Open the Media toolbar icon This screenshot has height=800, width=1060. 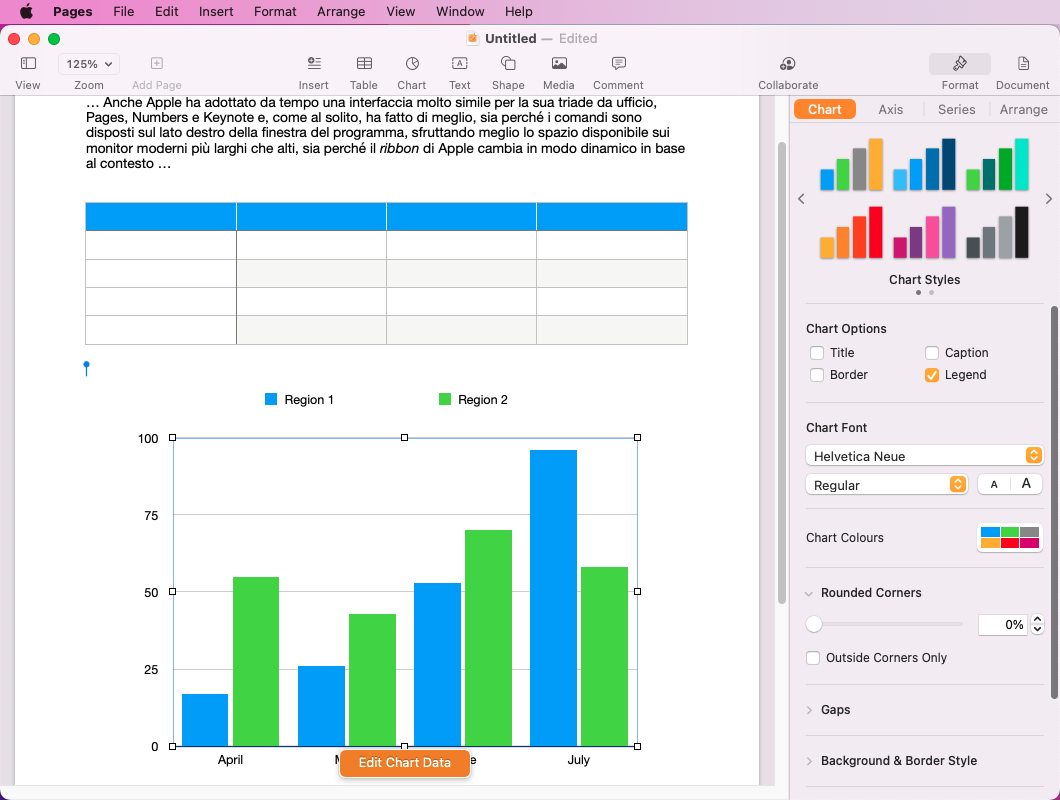[x=558, y=64]
